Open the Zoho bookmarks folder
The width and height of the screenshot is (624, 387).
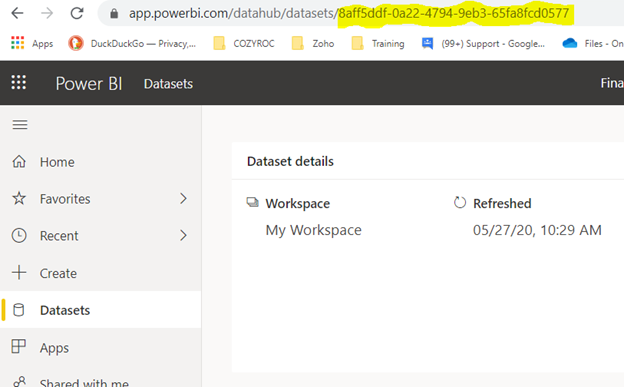click(313, 43)
